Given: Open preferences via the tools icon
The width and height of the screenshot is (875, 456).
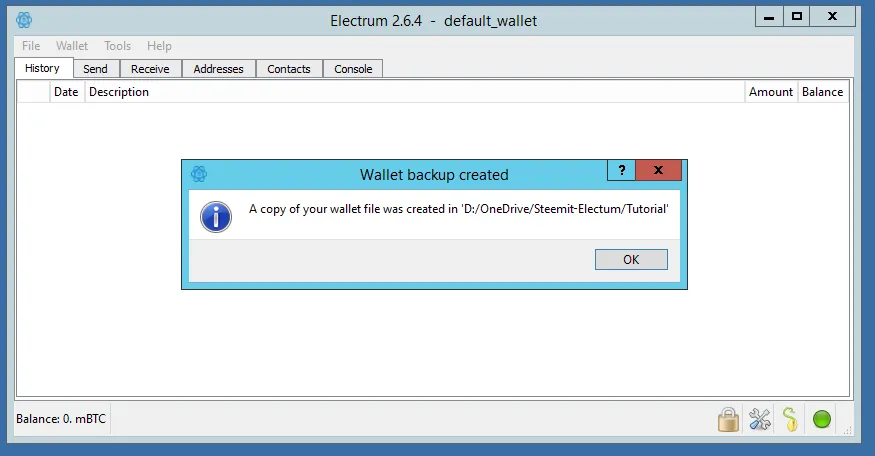Looking at the screenshot, I should coord(759,419).
